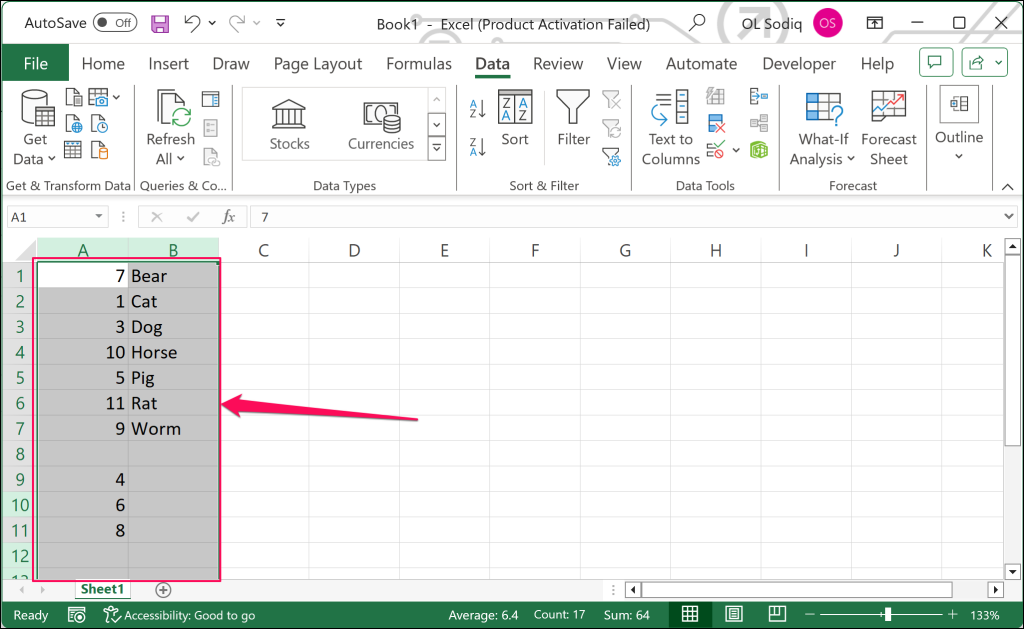Click the Name Box showing A1
Viewport: 1024px width, 629px height.
click(x=49, y=217)
